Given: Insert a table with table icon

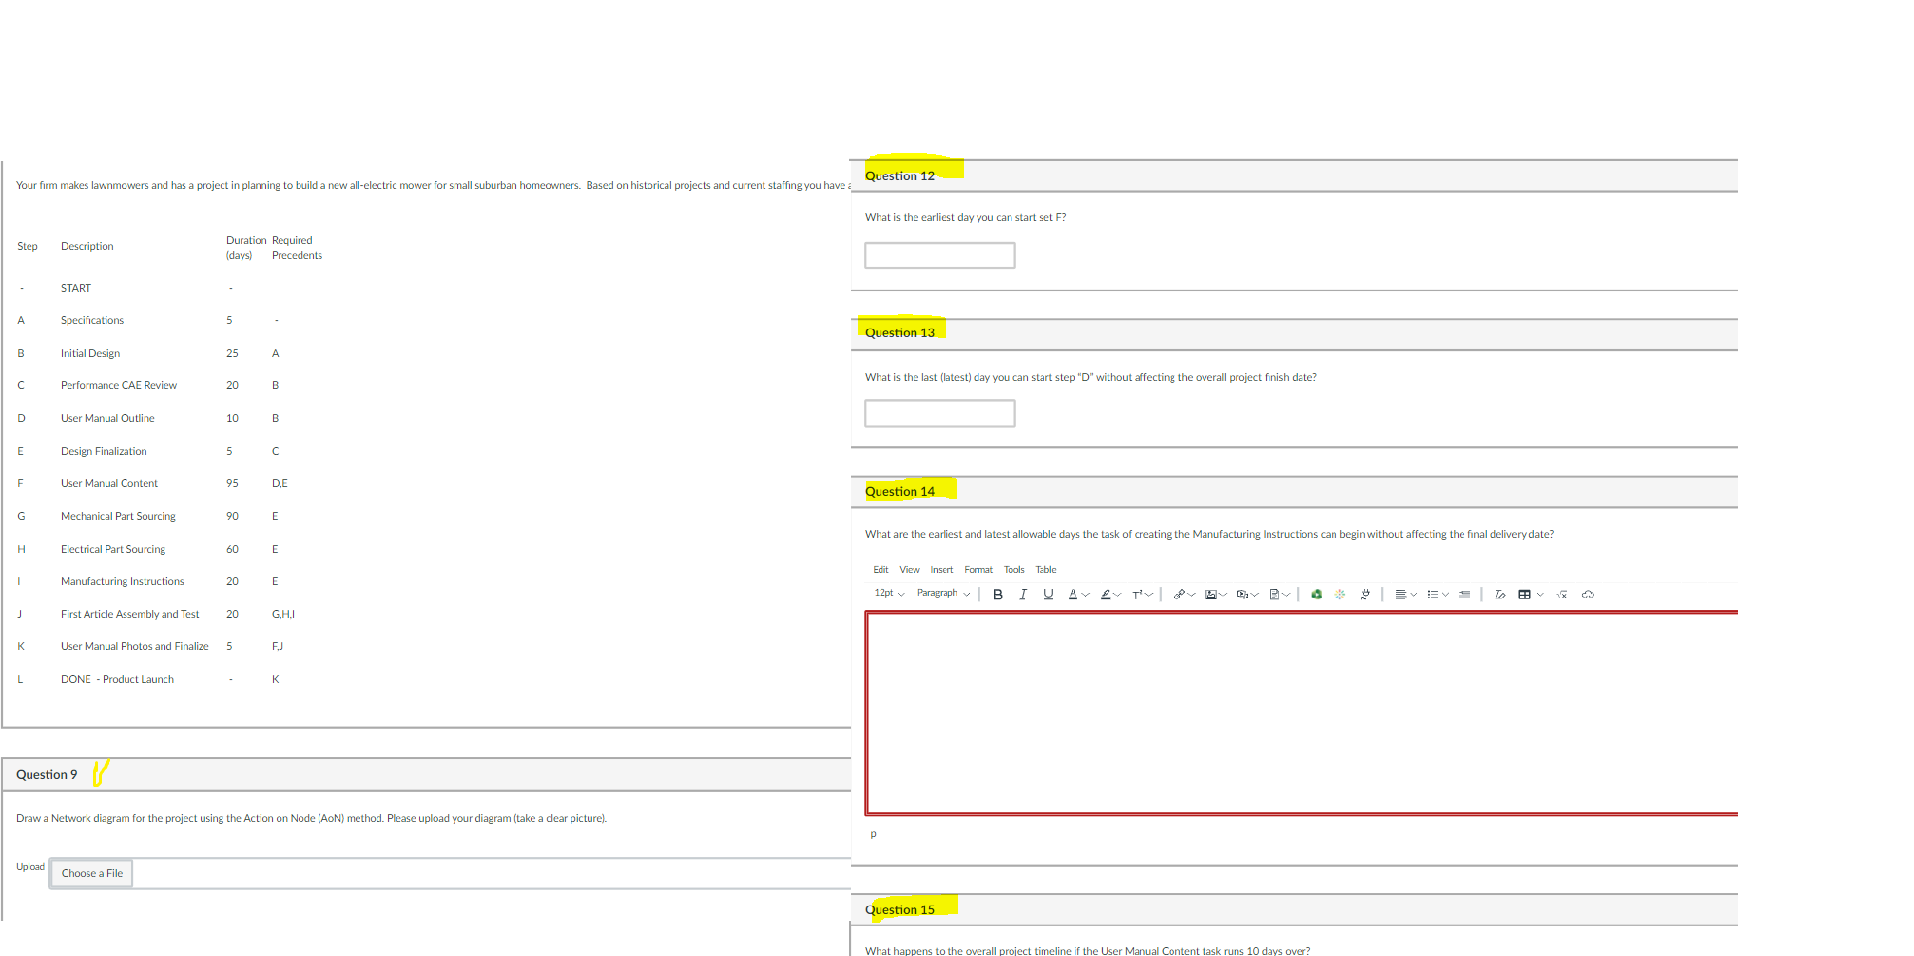Looking at the screenshot, I should point(1525,594).
